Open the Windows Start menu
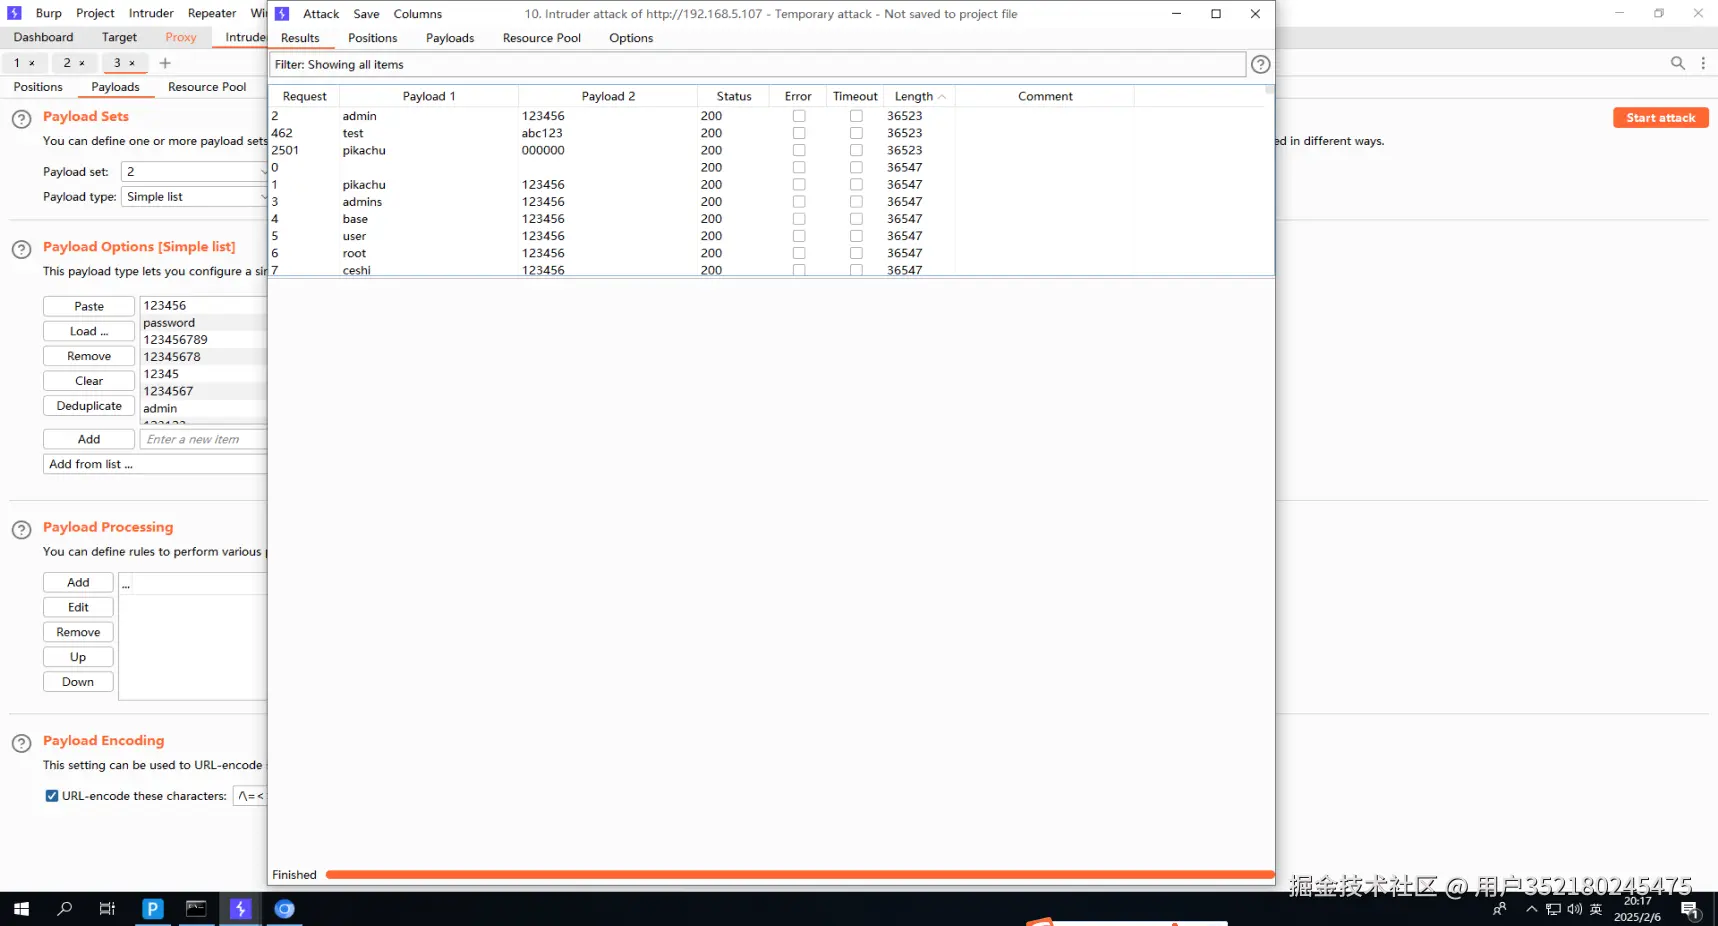 21,909
